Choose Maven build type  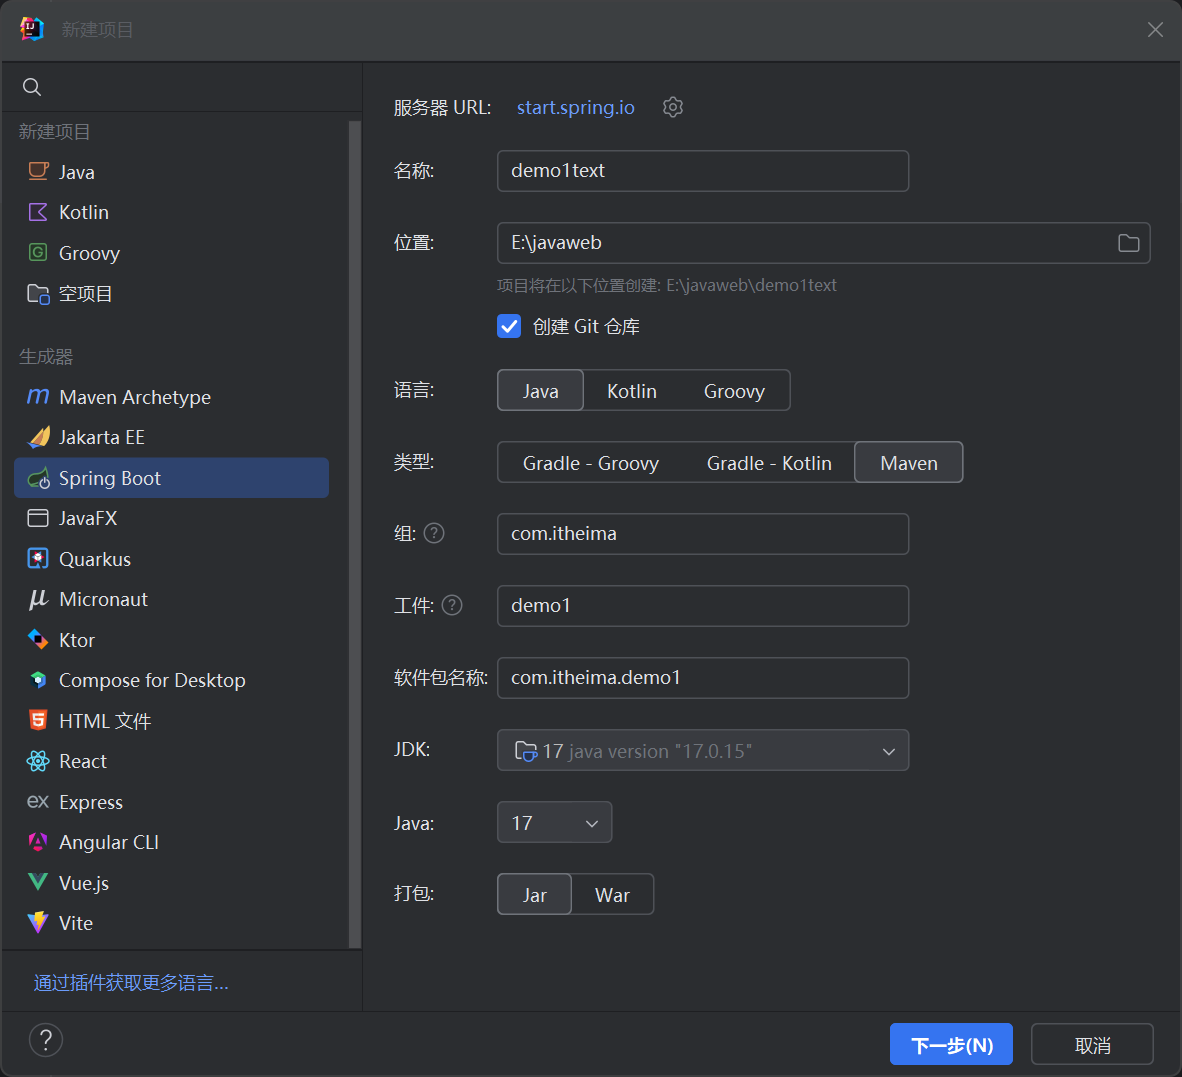(x=908, y=463)
